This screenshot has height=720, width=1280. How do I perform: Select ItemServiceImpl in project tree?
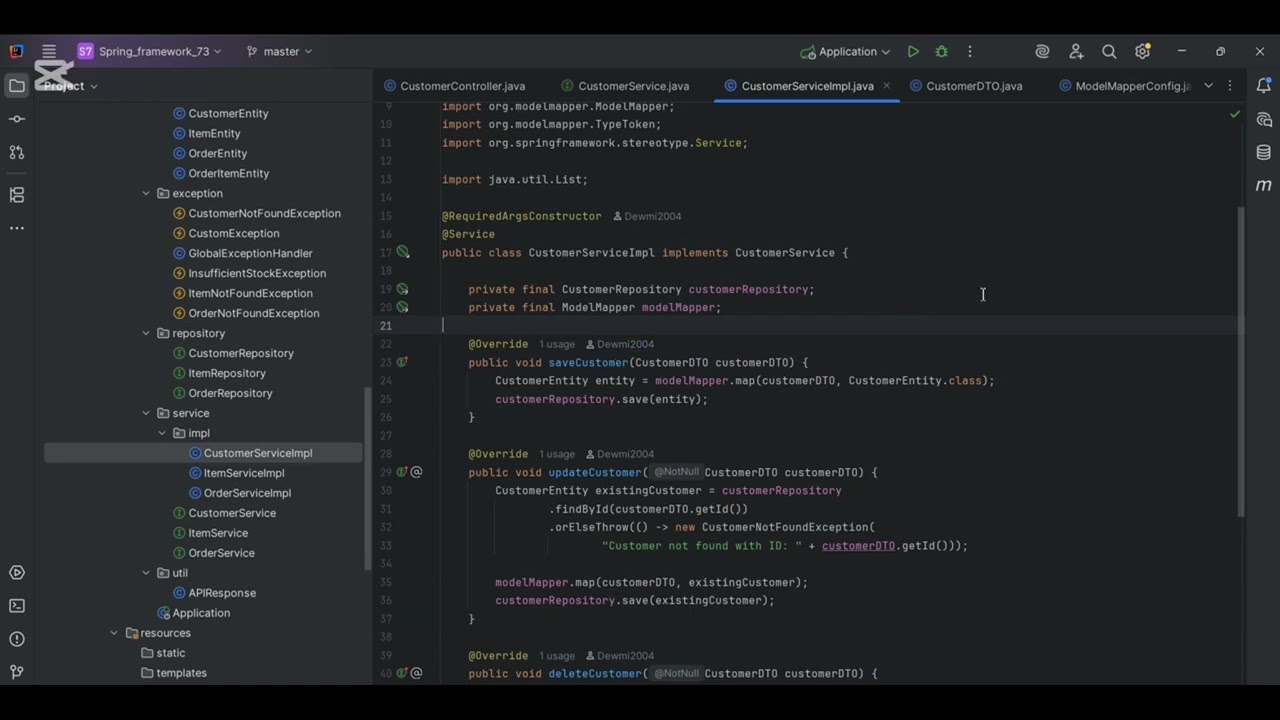[244, 473]
